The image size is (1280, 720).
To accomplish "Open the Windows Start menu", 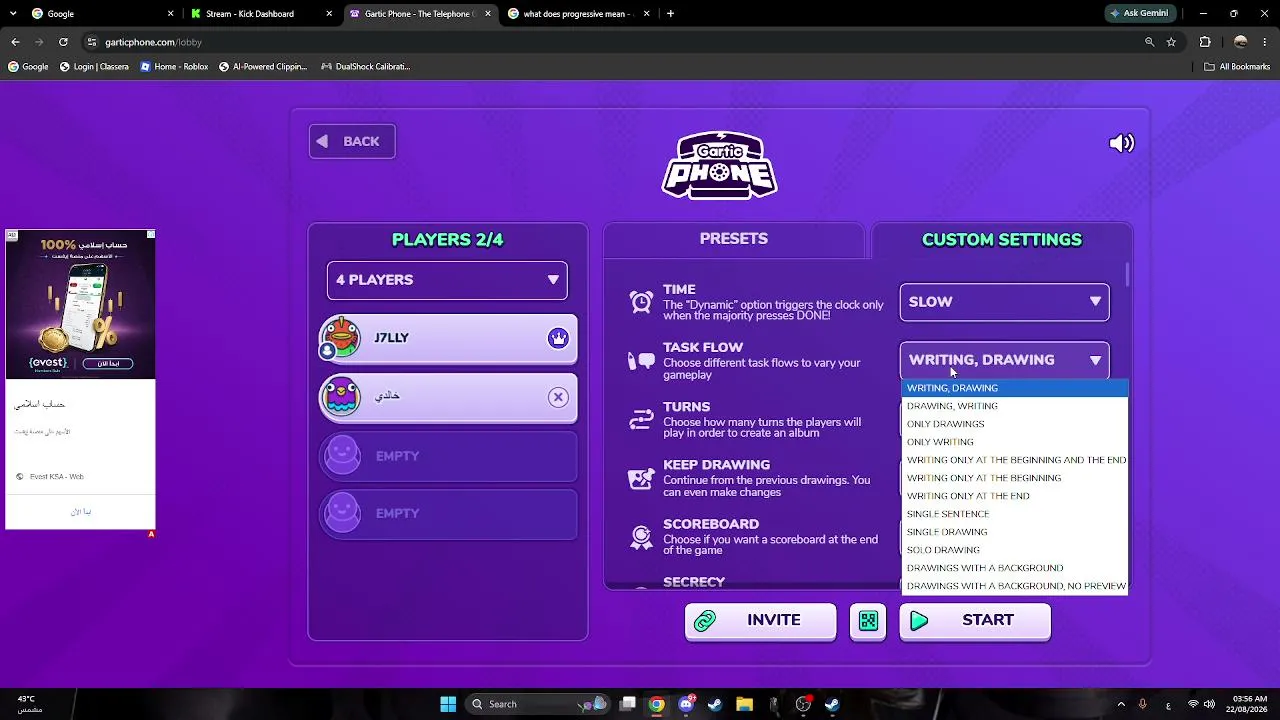I will pyautogui.click(x=448, y=704).
